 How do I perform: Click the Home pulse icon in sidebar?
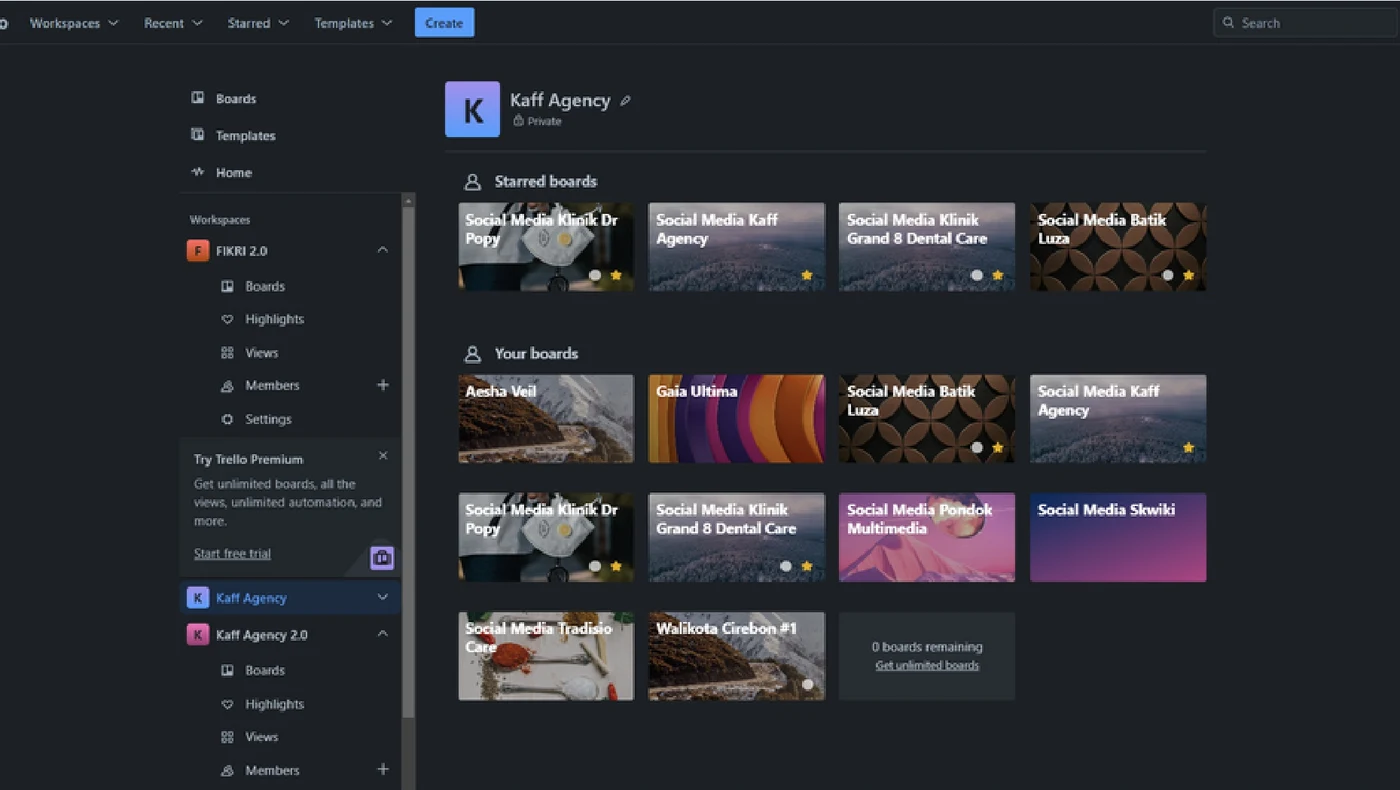(x=198, y=172)
